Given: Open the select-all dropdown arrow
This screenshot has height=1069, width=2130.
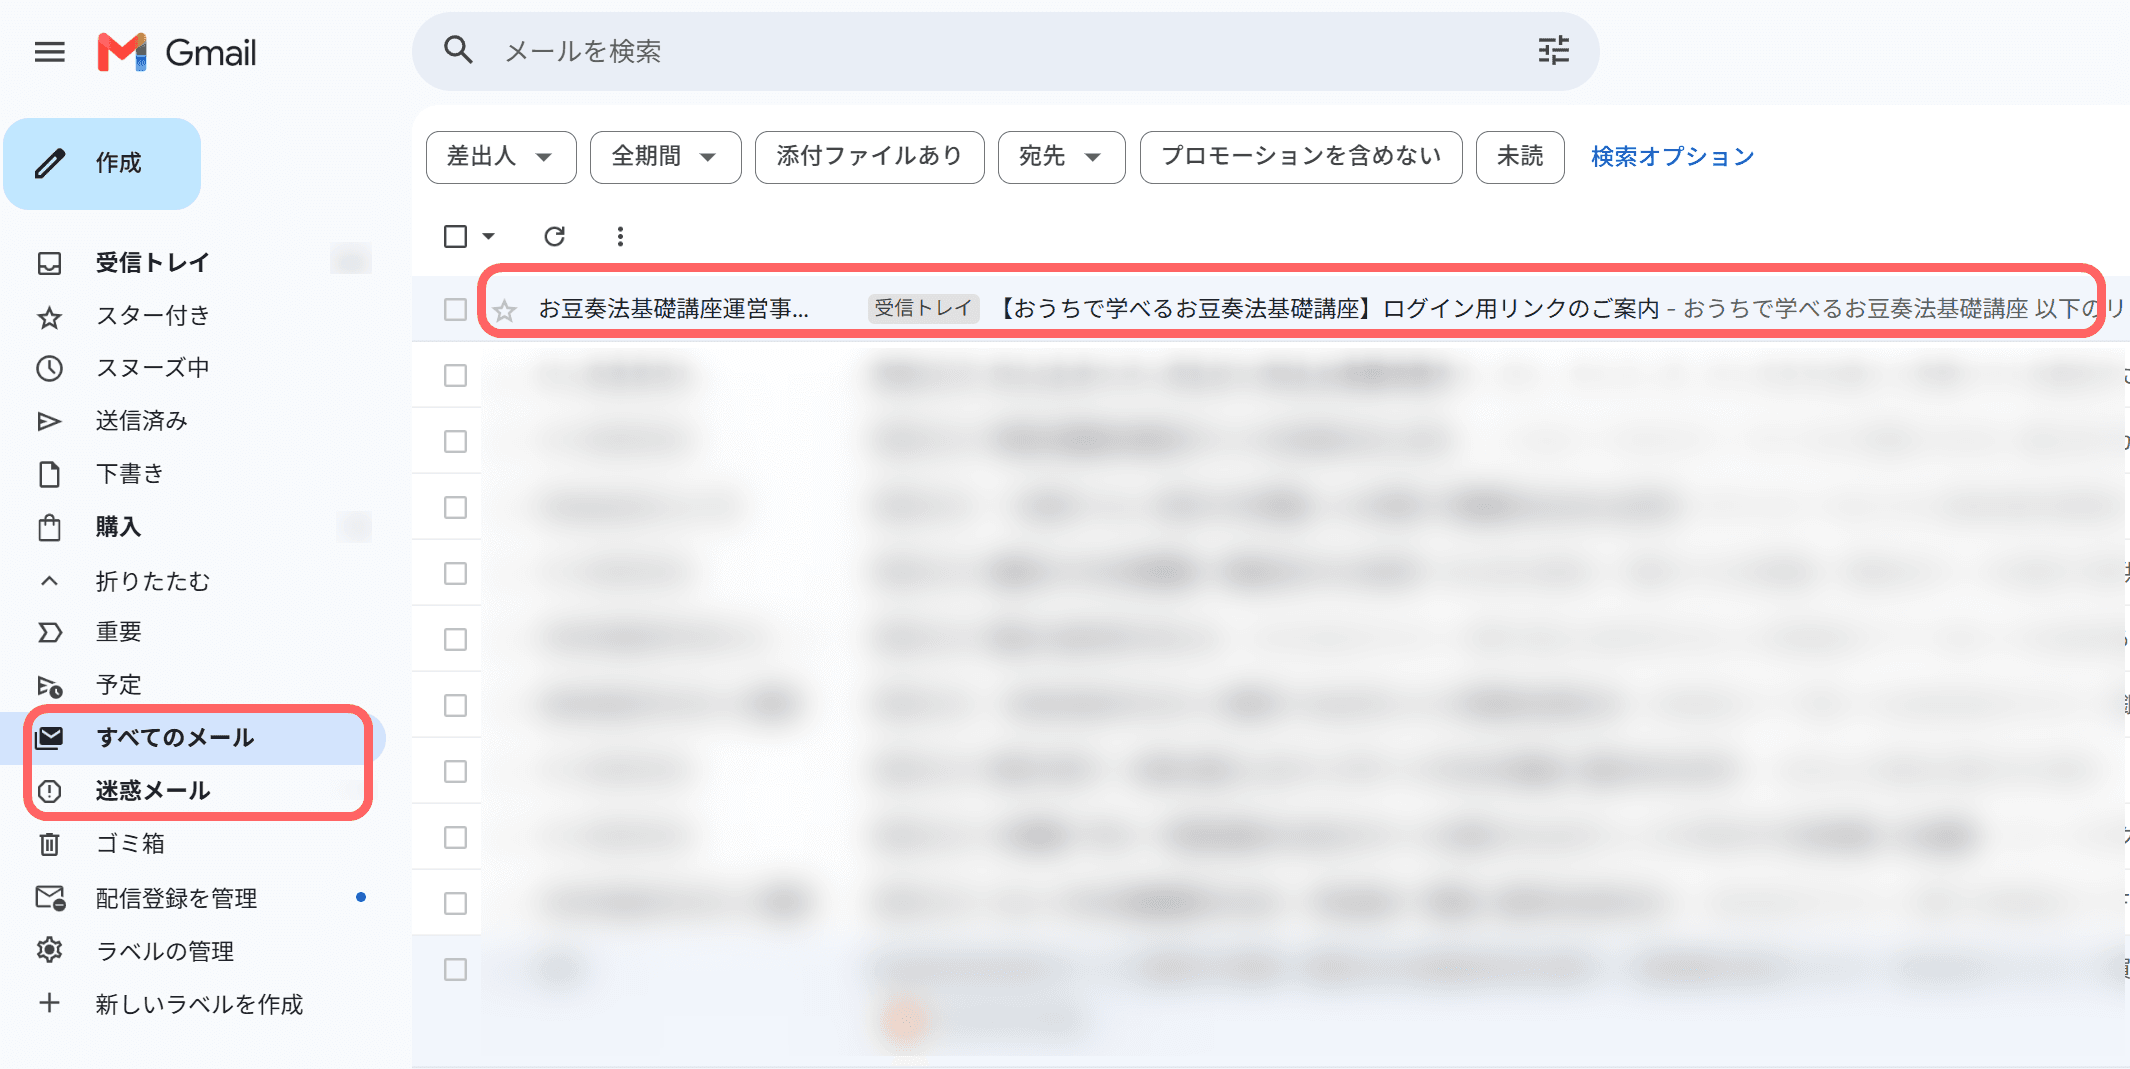Looking at the screenshot, I should coord(489,236).
